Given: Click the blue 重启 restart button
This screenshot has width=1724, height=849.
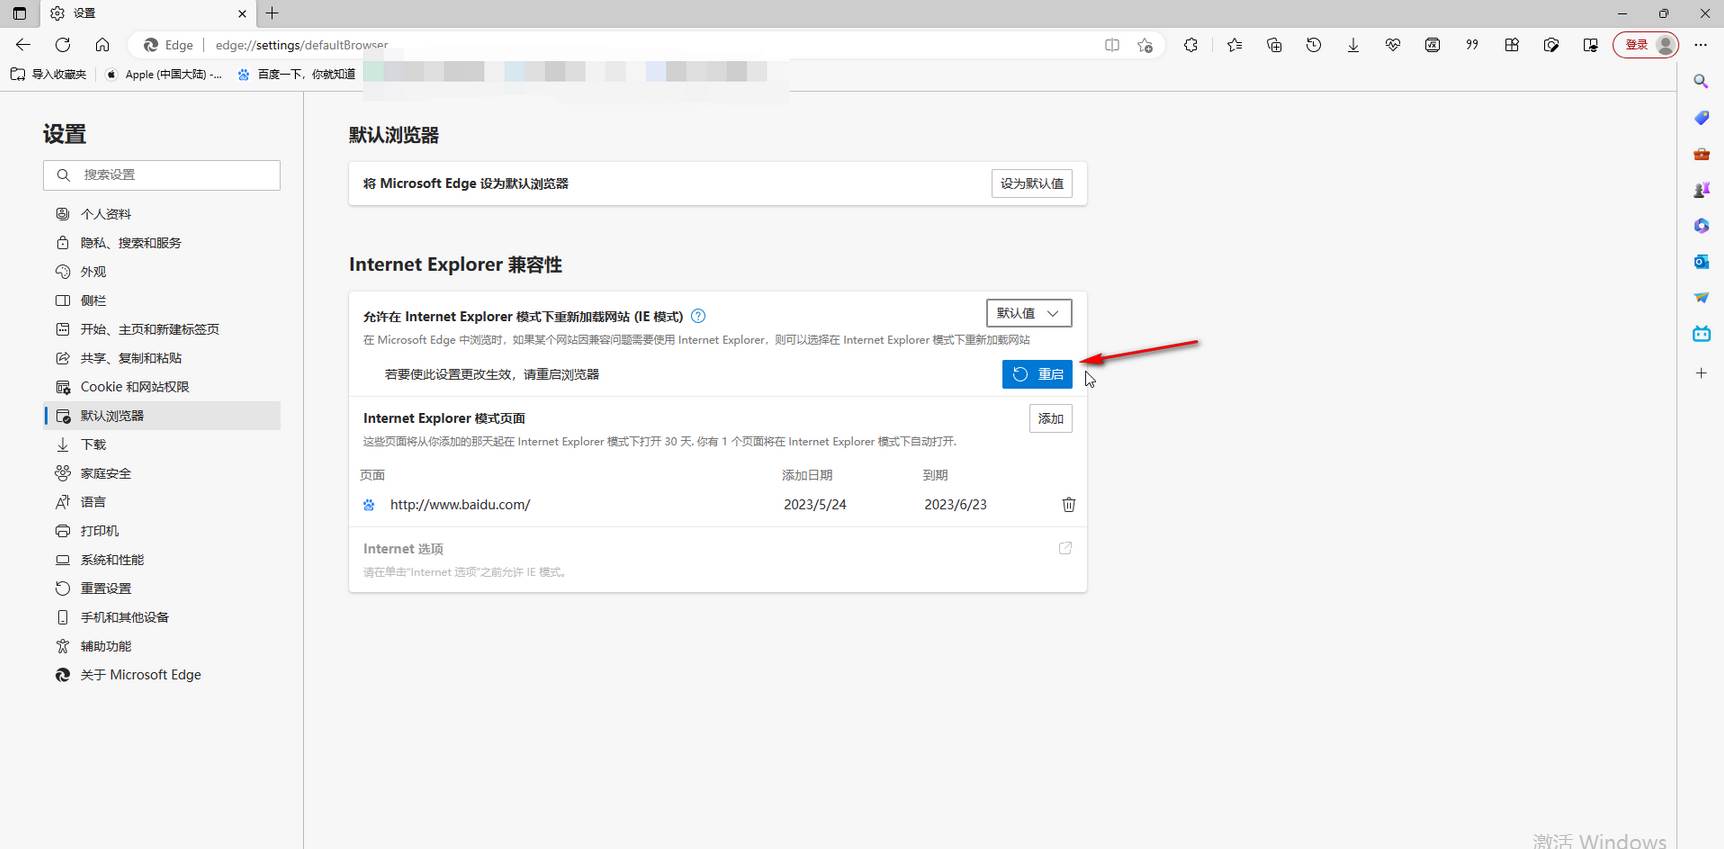Looking at the screenshot, I should pos(1037,374).
